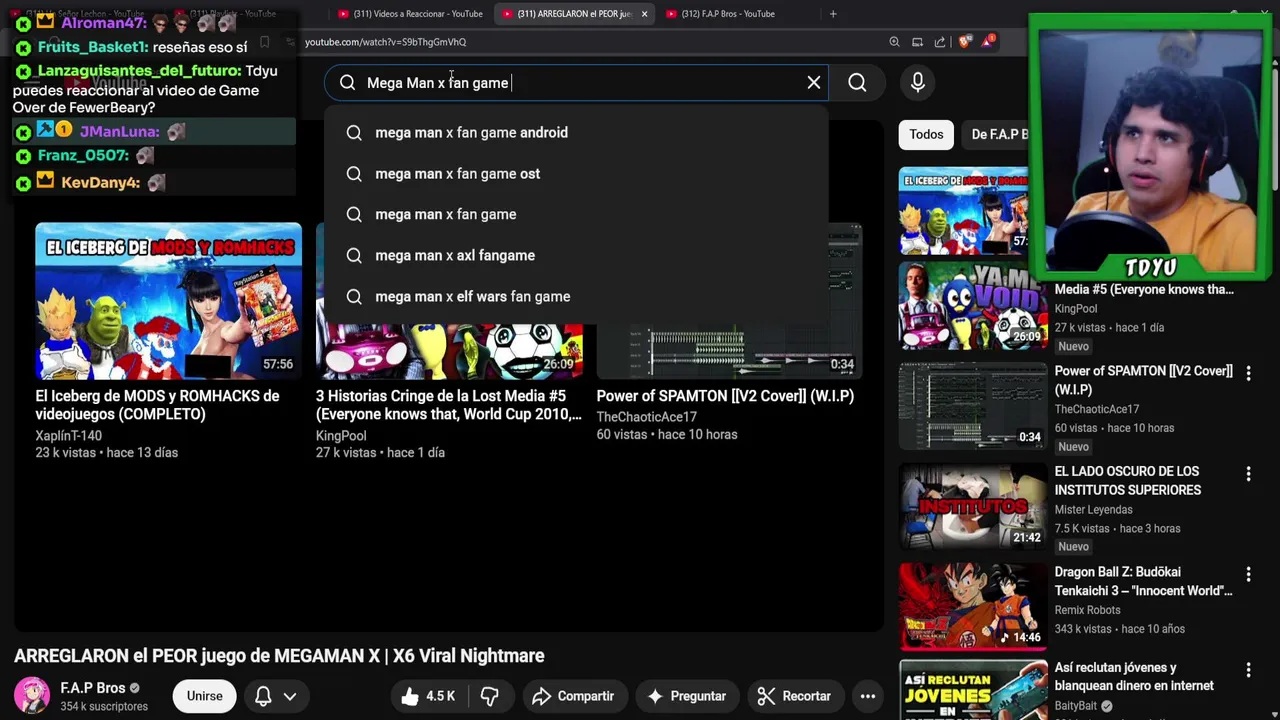Viewport: 1280px width, 720px height.
Task: Open the sidebar Power of SPAMTON thumbnail 0:34
Action: (x=973, y=405)
